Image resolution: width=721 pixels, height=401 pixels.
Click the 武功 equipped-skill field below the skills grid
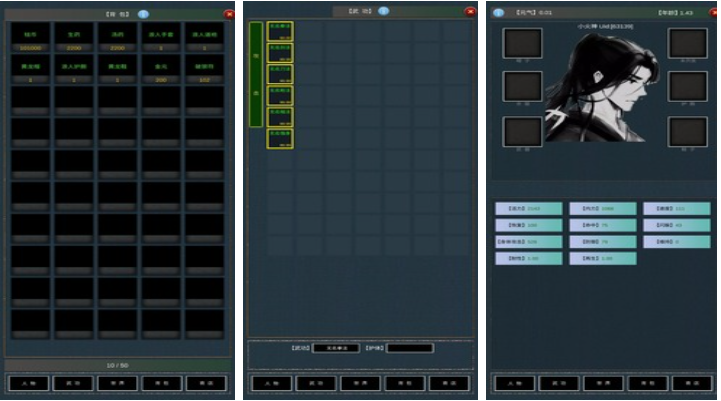(336, 348)
